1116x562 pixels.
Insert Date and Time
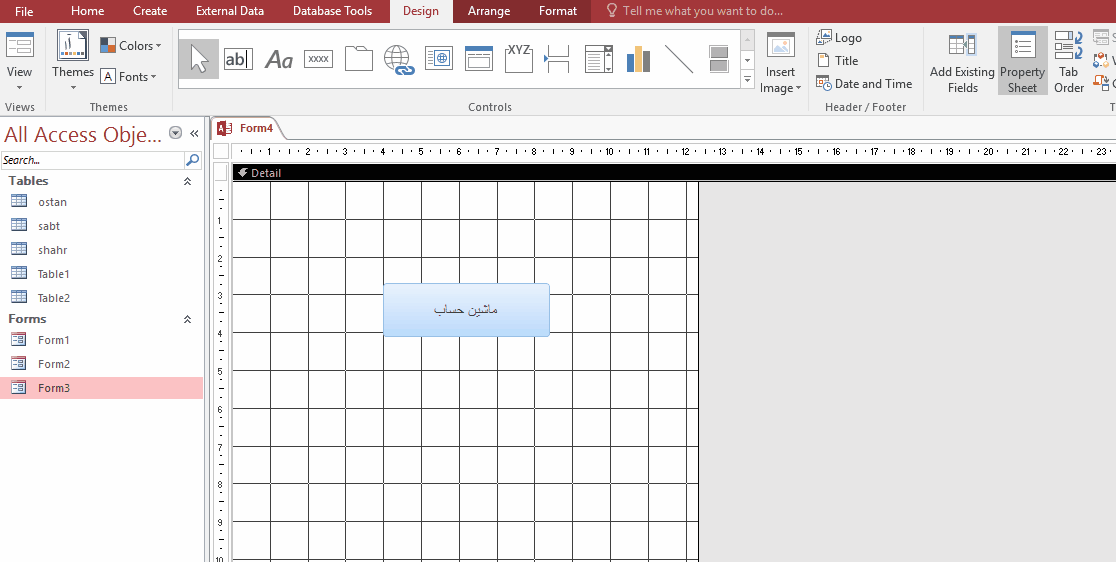click(x=864, y=83)
